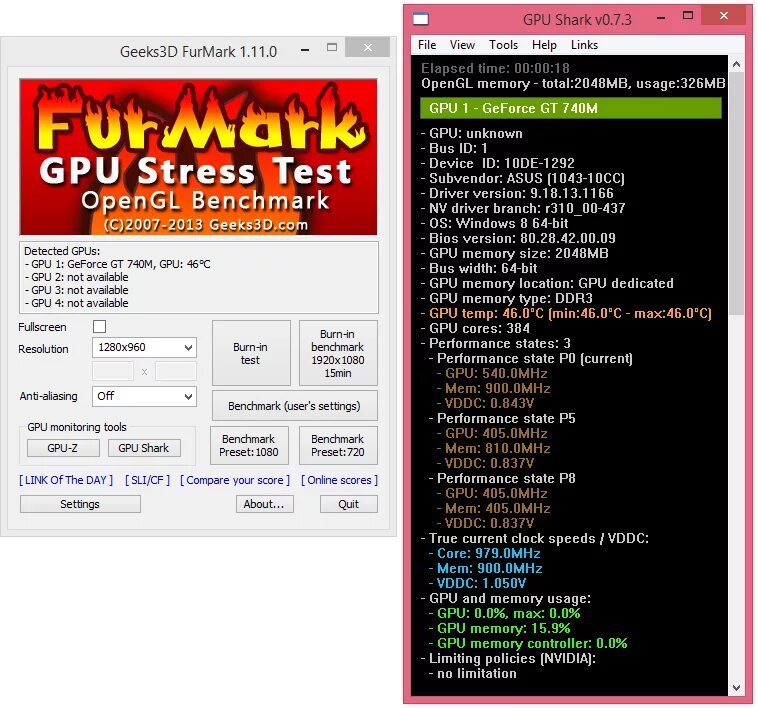
Task: Open the View menu in GPU Shark
Action: 462,45
